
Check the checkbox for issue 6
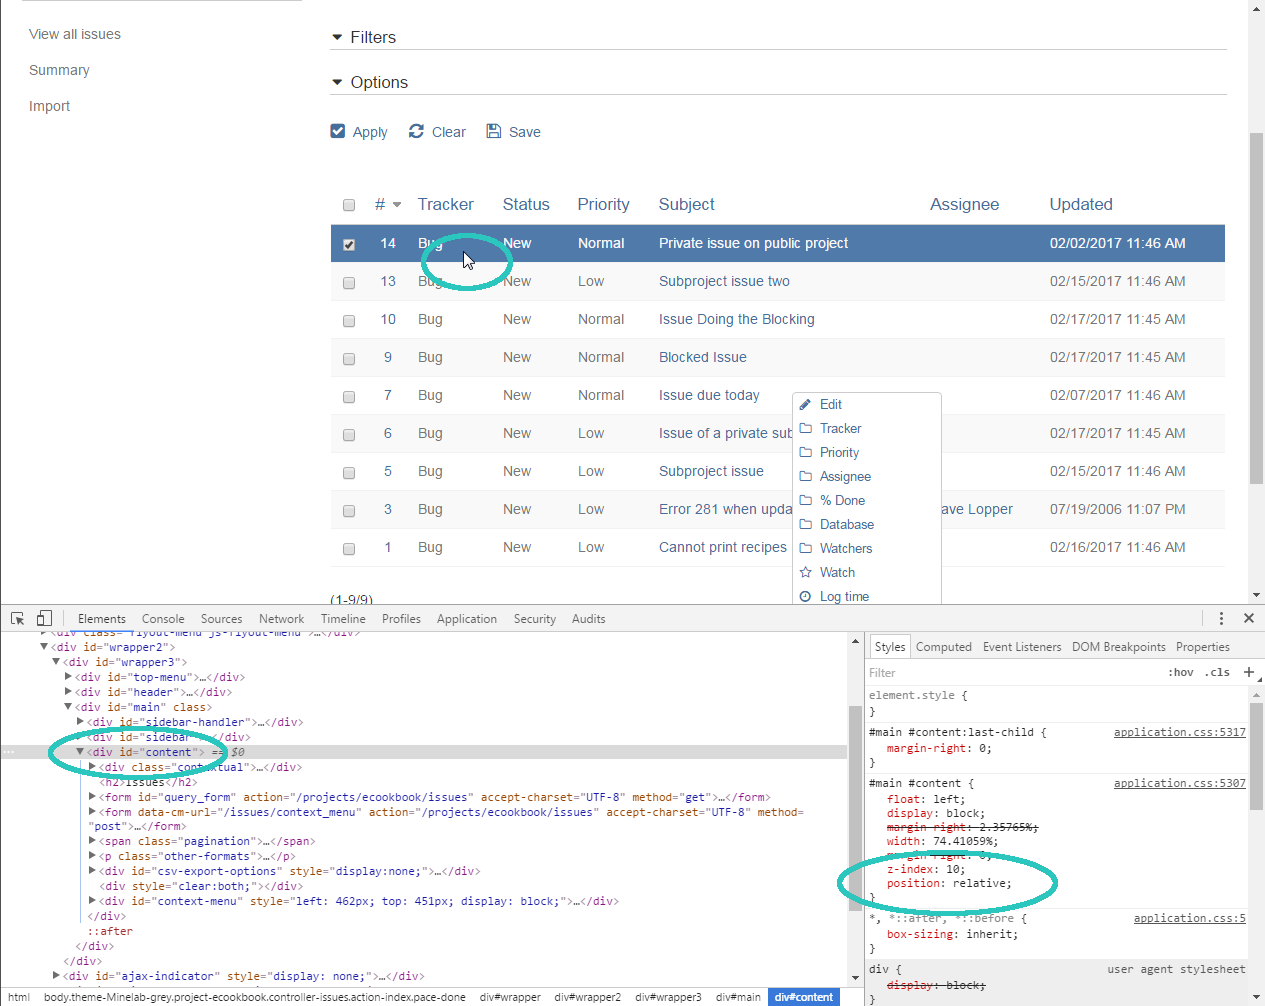click(x=349, y=435)
